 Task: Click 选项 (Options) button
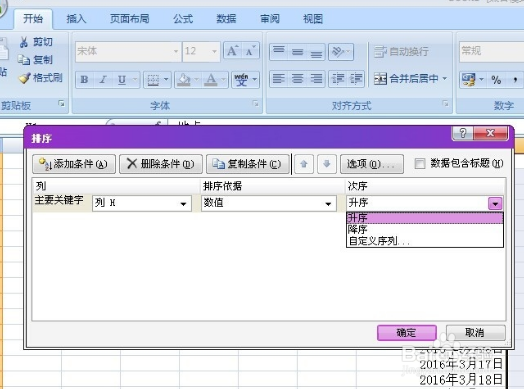(372, 164)
